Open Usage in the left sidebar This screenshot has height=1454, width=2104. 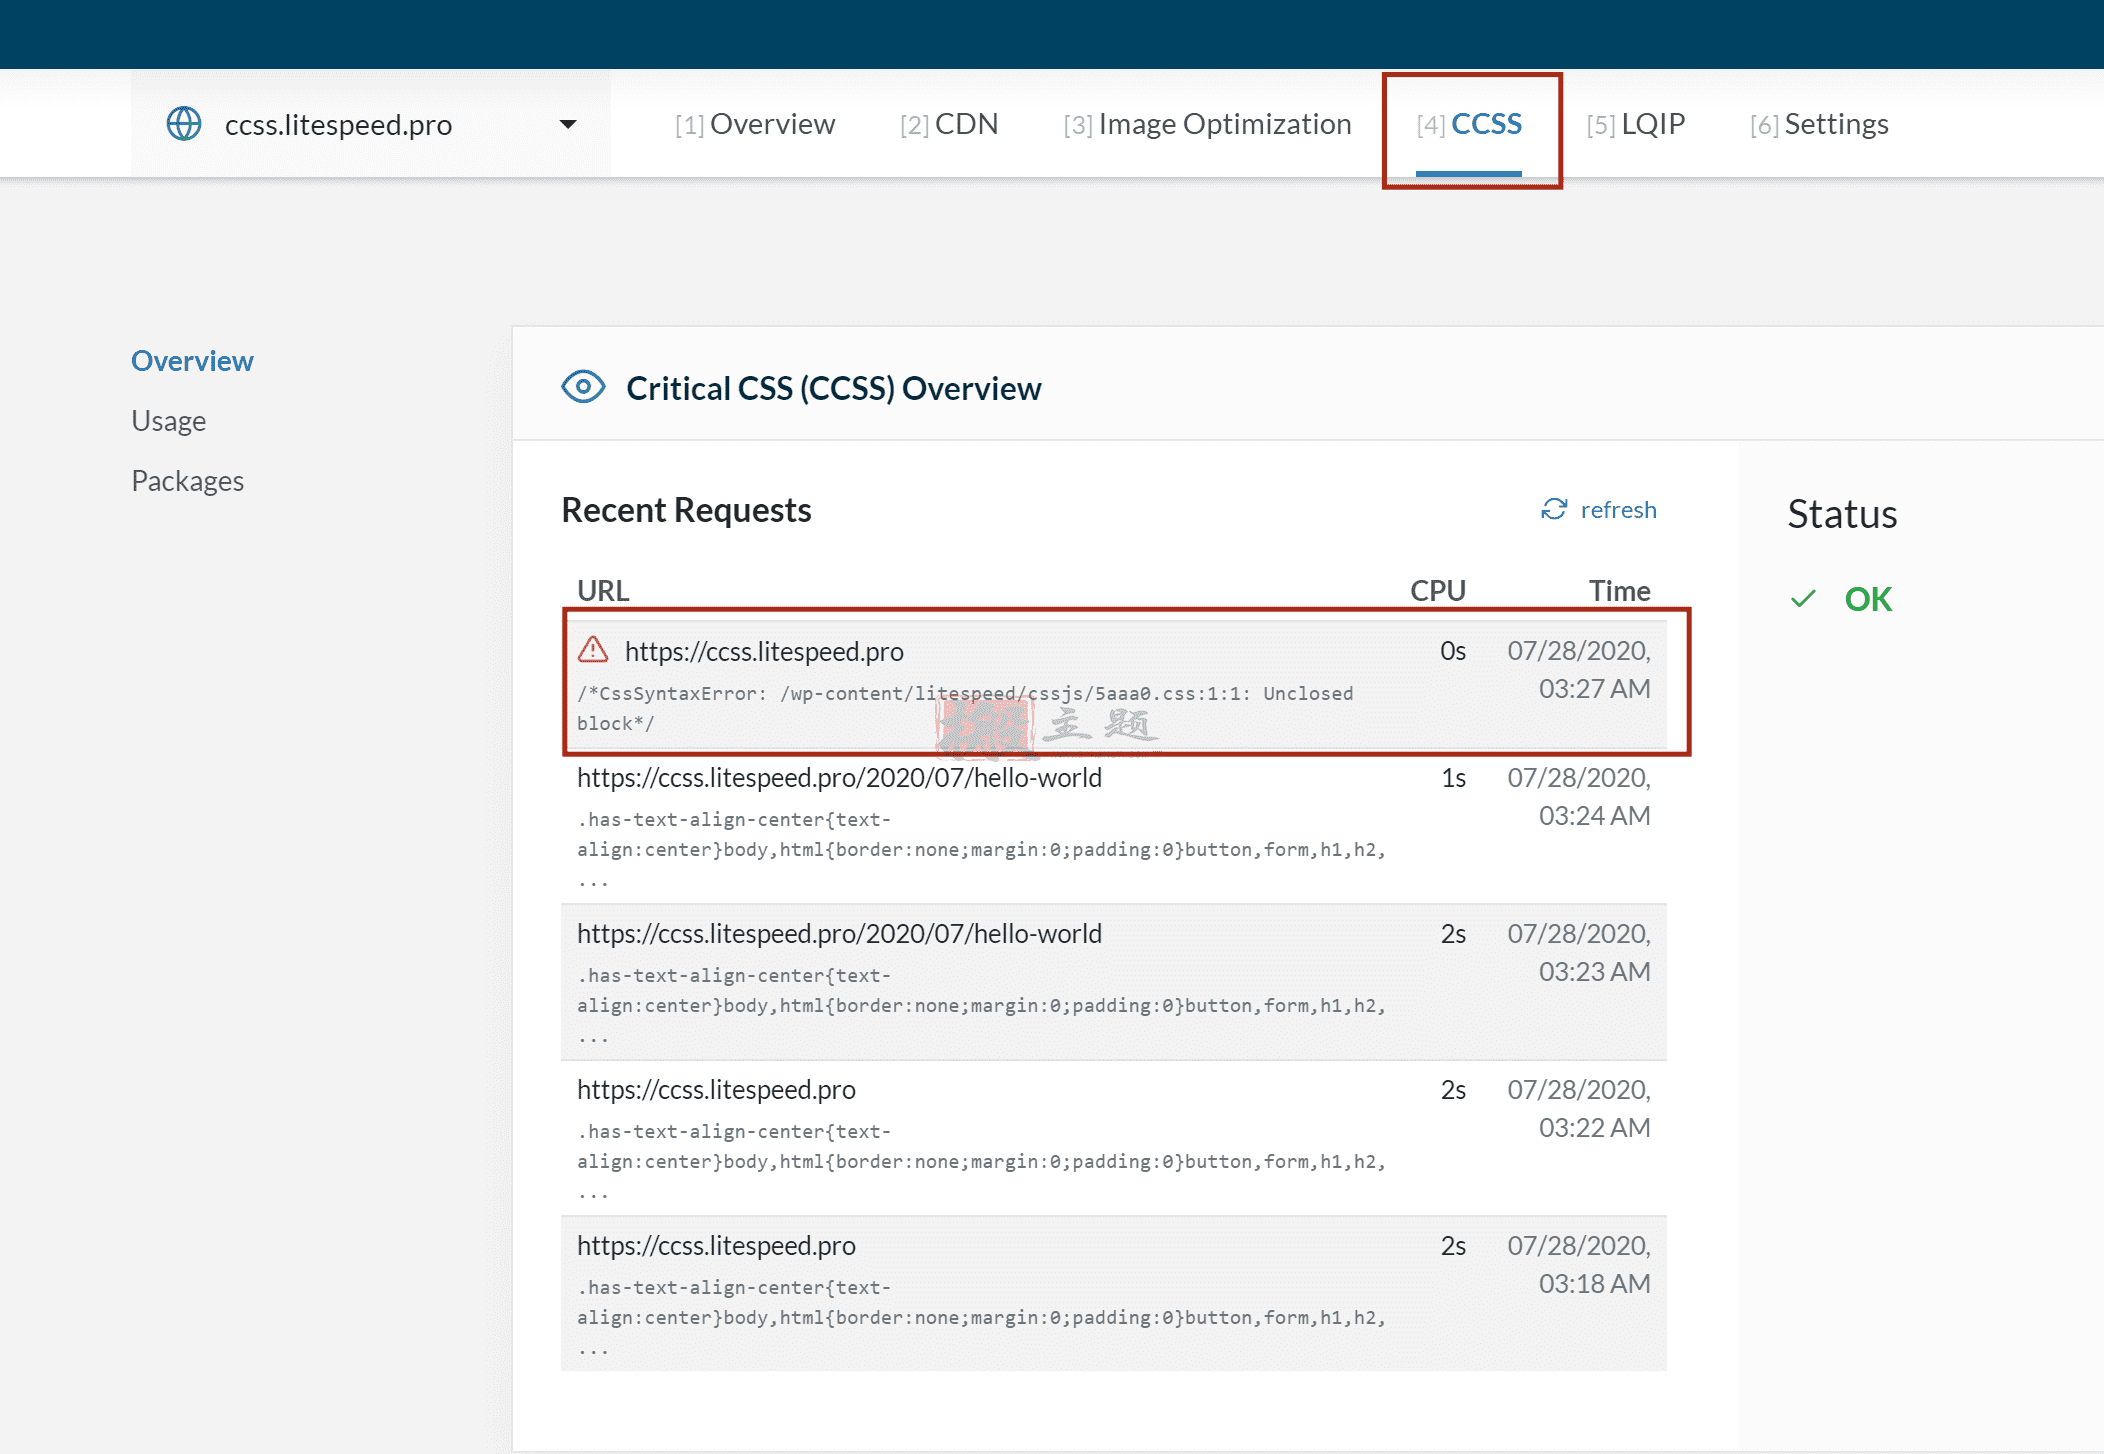coord(169,421)
